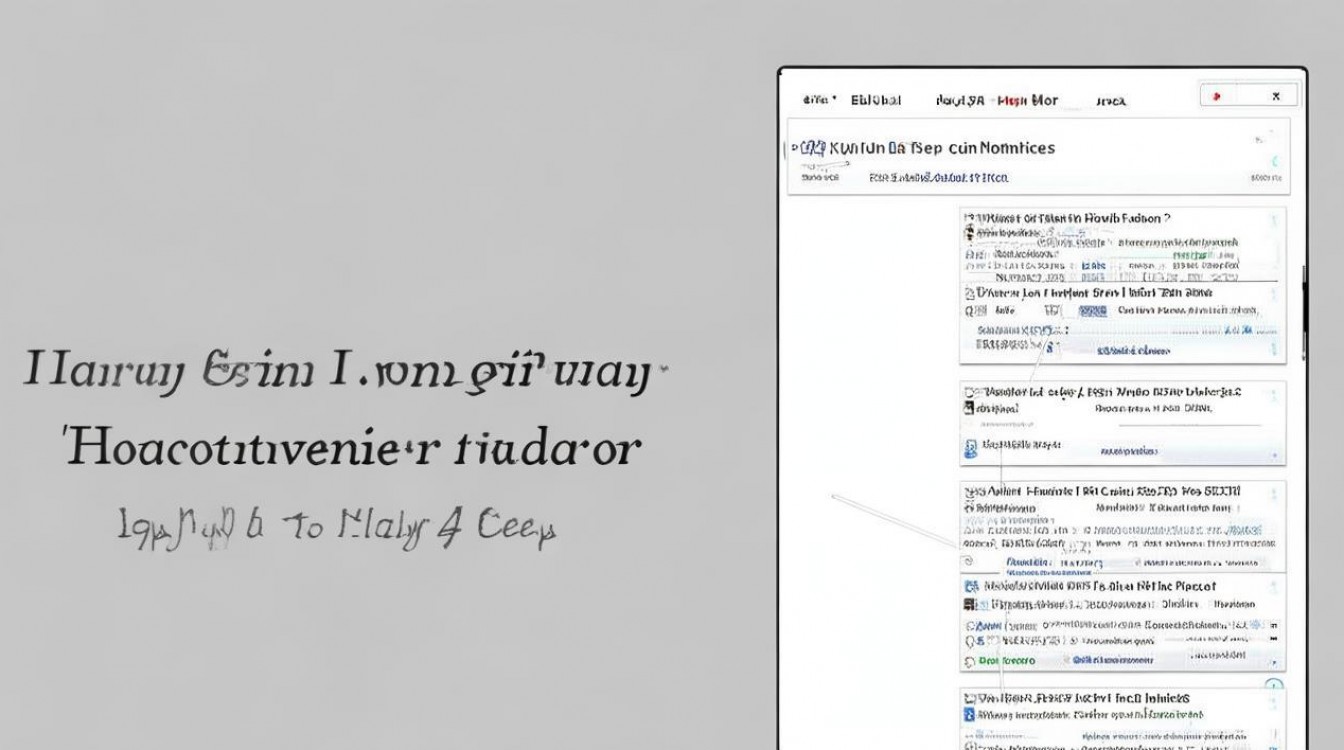The image size is (1344, 750).
Task: Open the blue link at the bottom of the first card
Action: coord(1132,351)
